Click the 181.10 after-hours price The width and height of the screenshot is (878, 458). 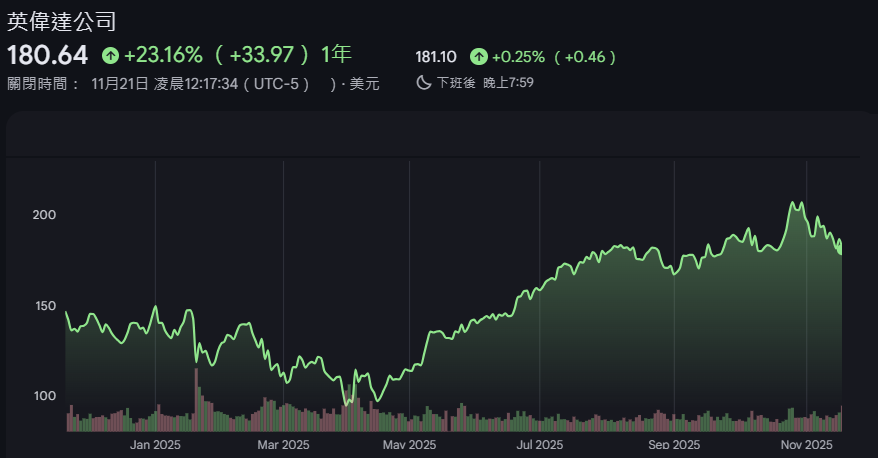tap(436, 57)
